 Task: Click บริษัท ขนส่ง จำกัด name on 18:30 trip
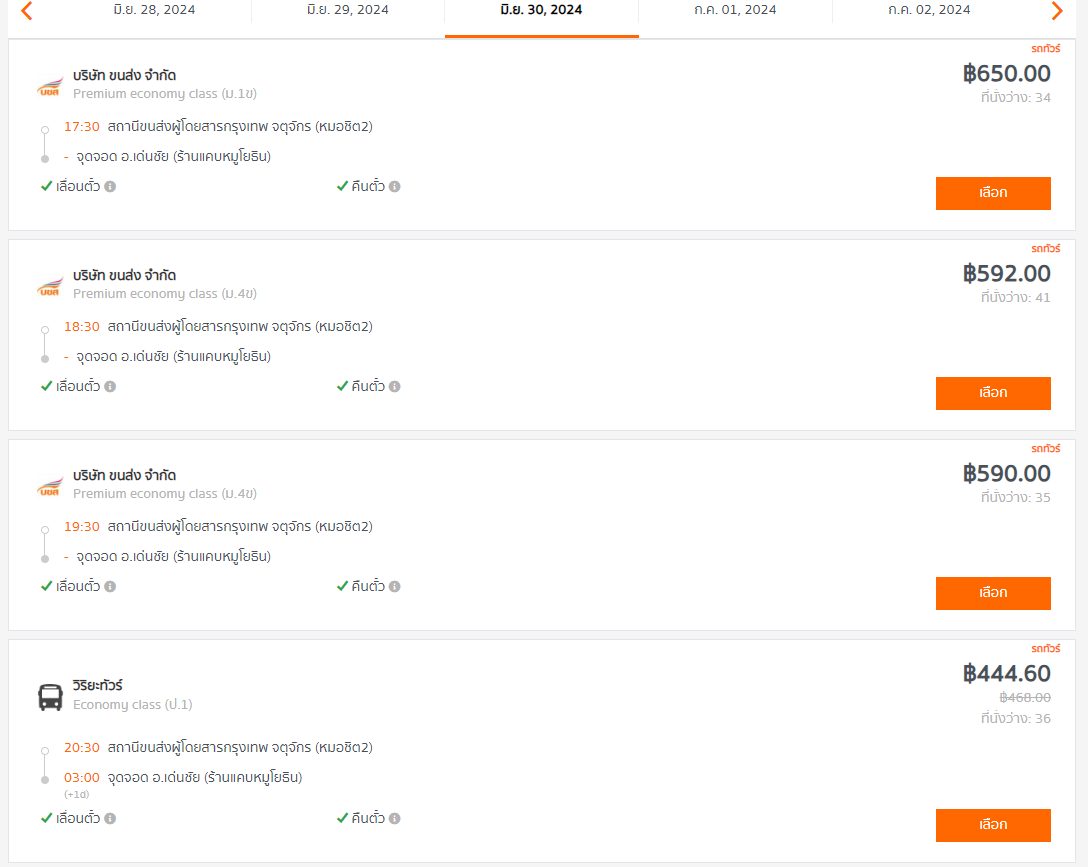124,275
